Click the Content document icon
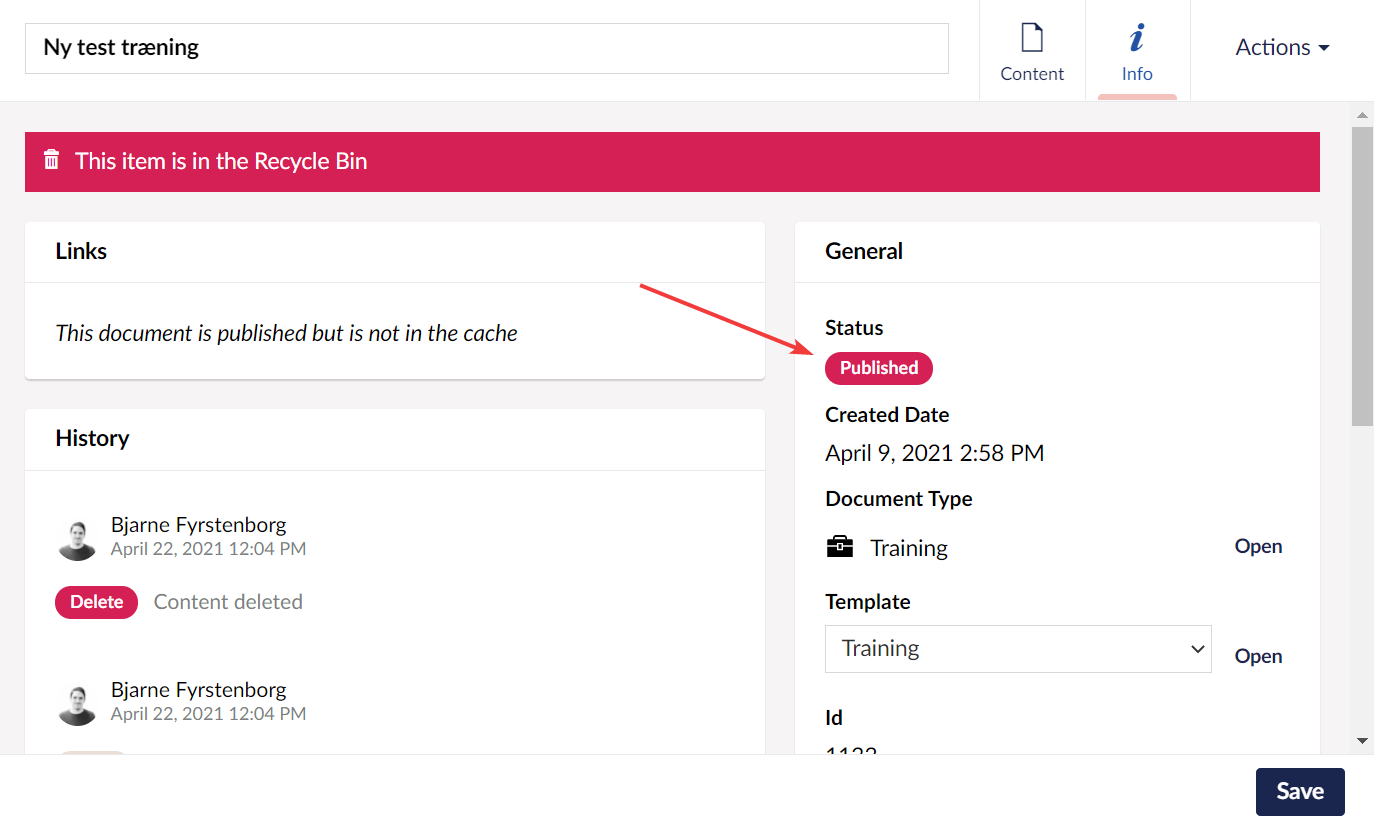Image resolution: width=1374 pixels, height=822 pixels. coord(1032,36)
